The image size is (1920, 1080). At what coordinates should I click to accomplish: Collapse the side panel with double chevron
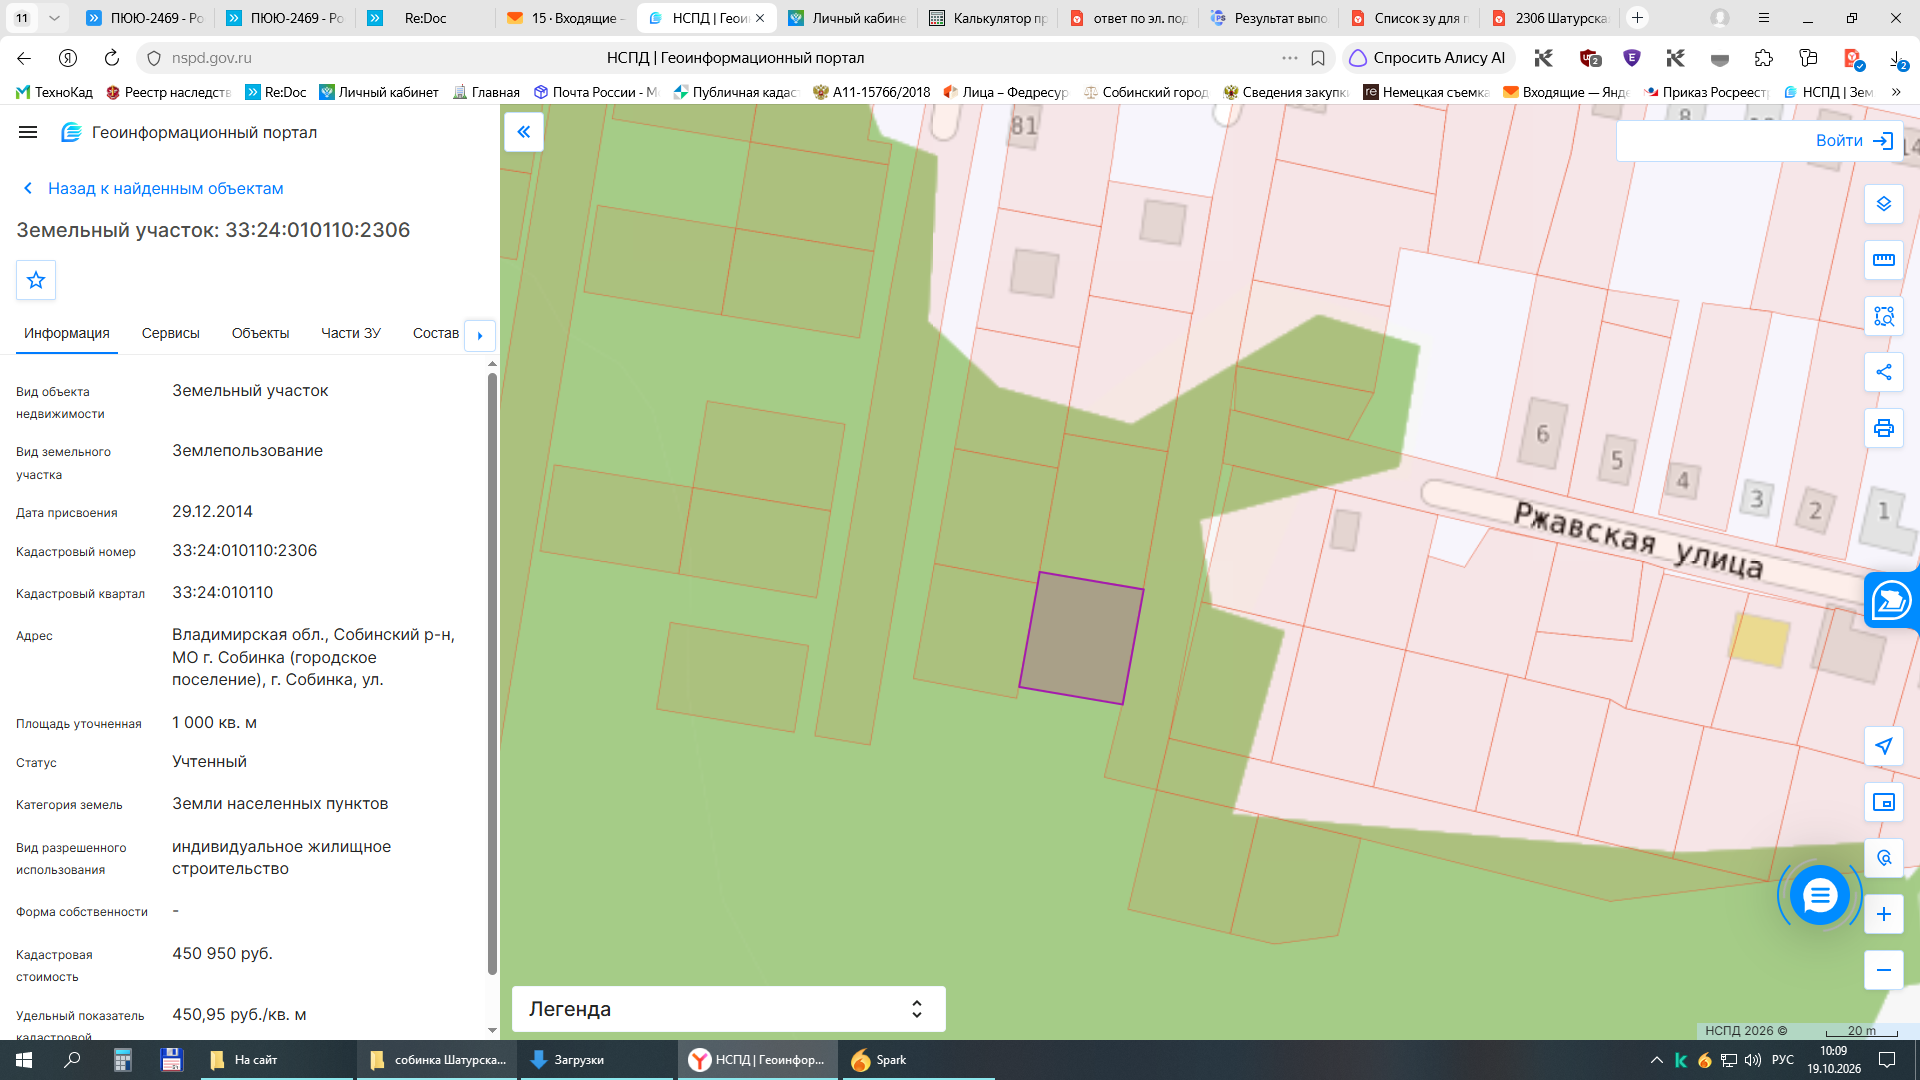[x=524, y=132]
